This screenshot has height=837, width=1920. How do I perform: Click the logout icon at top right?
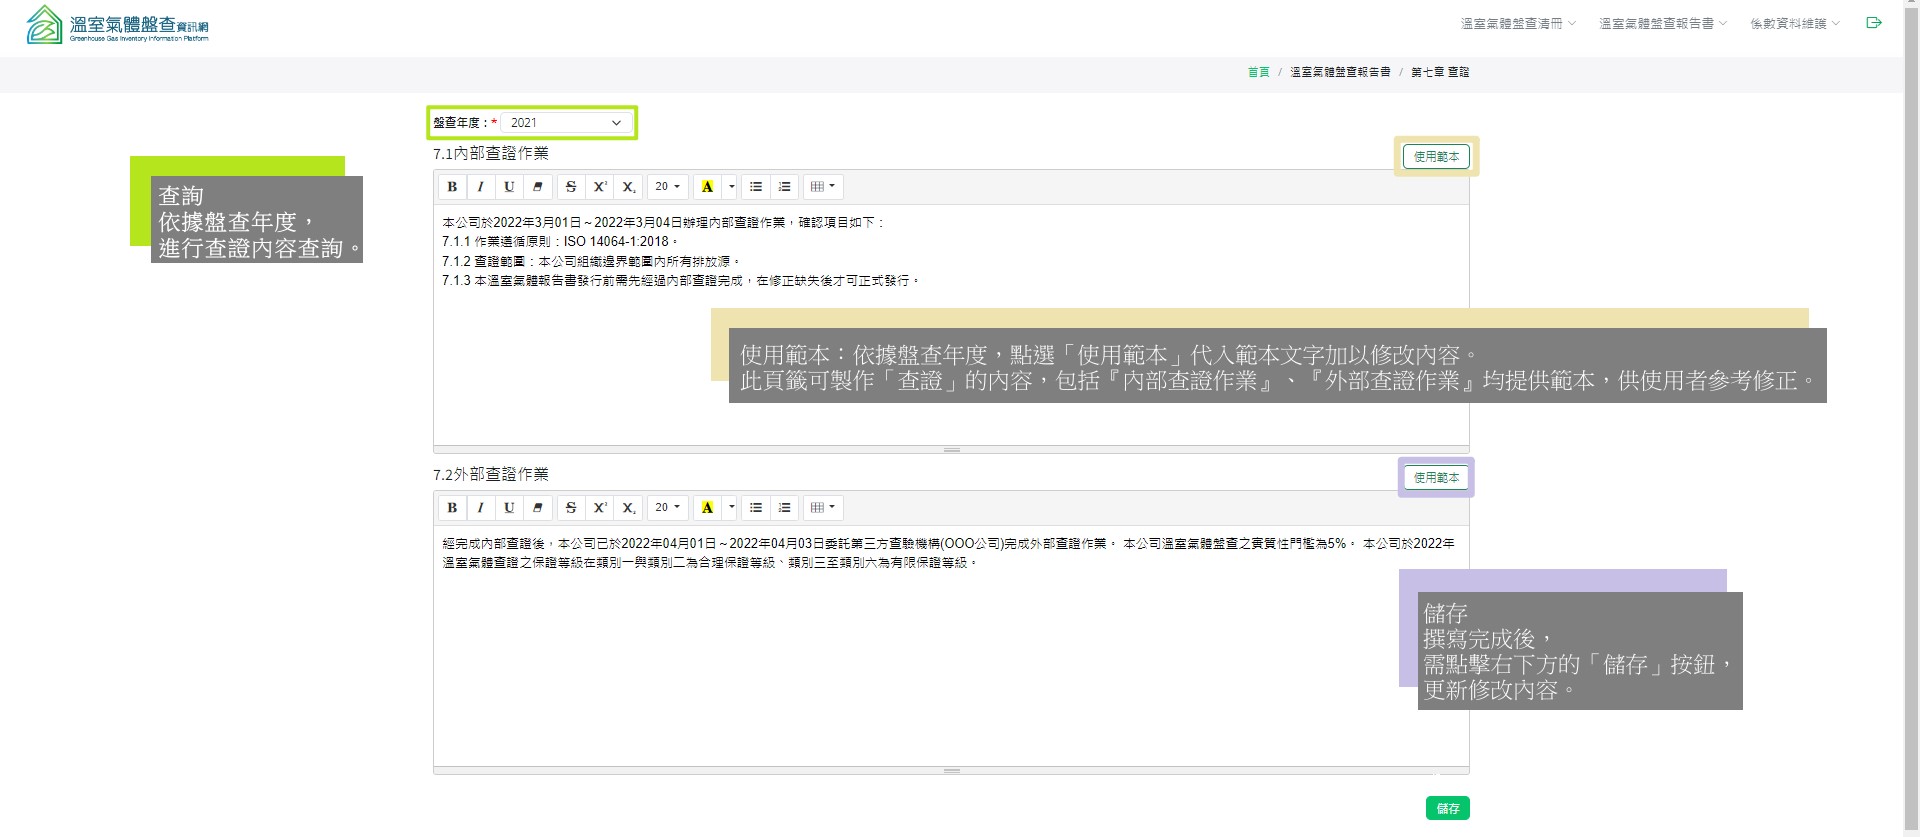coord(1874,23)
